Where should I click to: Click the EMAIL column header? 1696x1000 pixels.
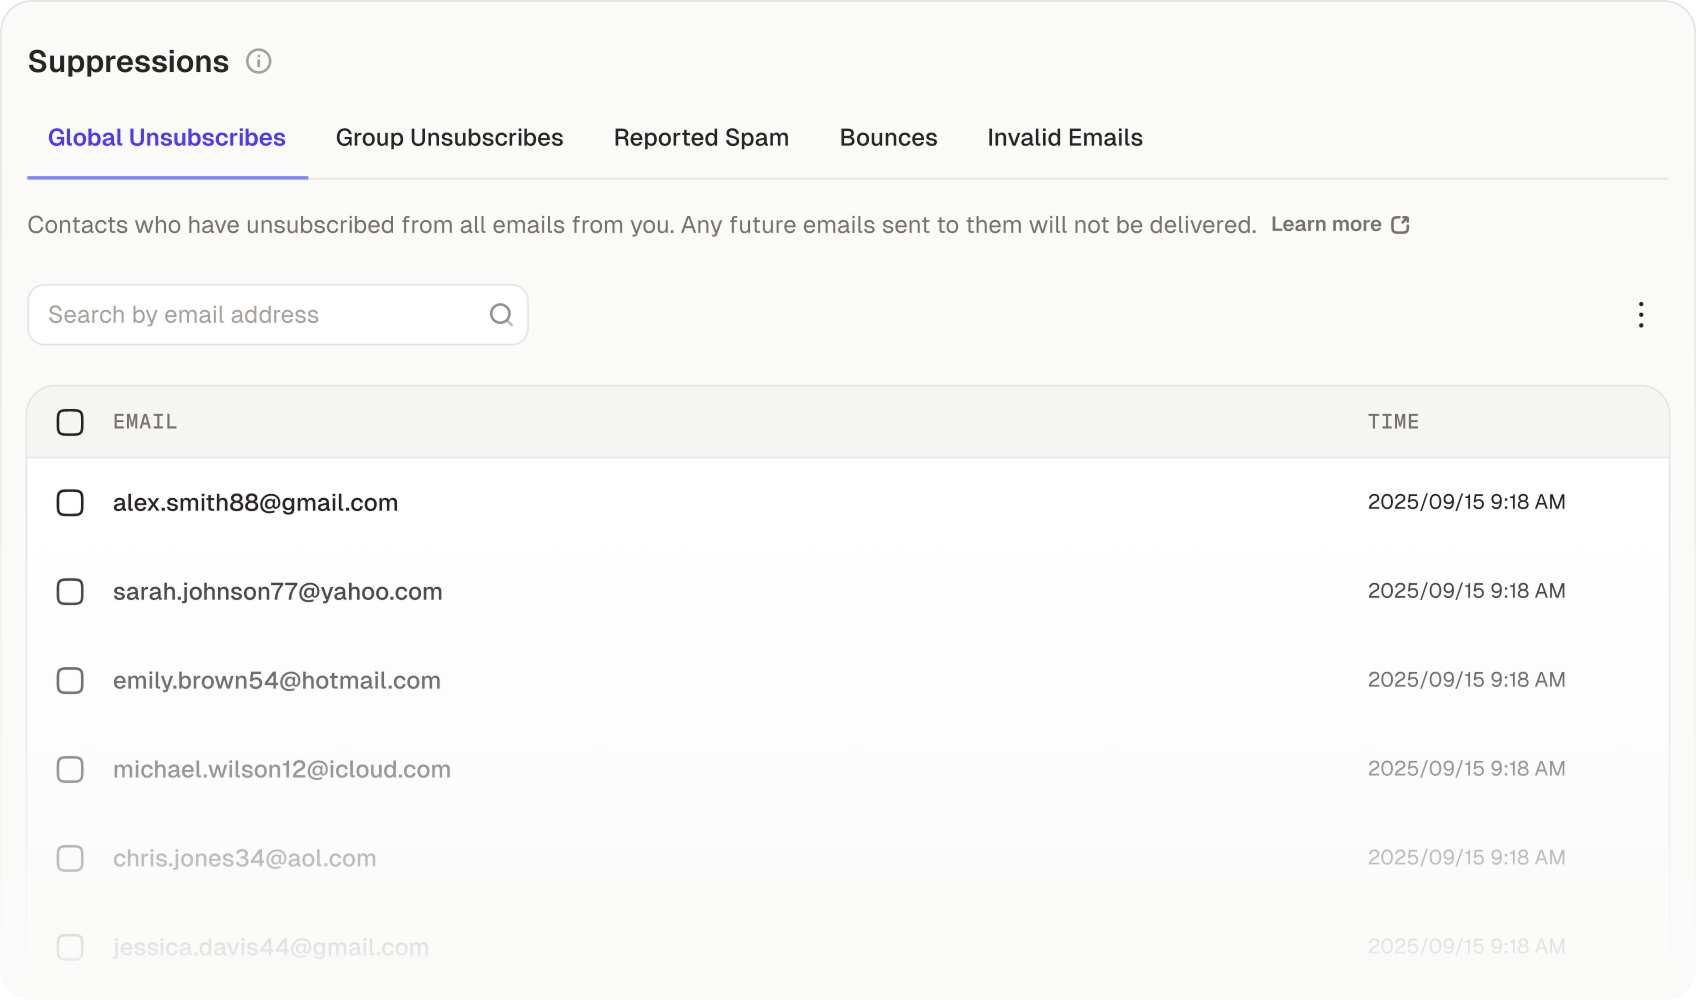pos(145,422)
